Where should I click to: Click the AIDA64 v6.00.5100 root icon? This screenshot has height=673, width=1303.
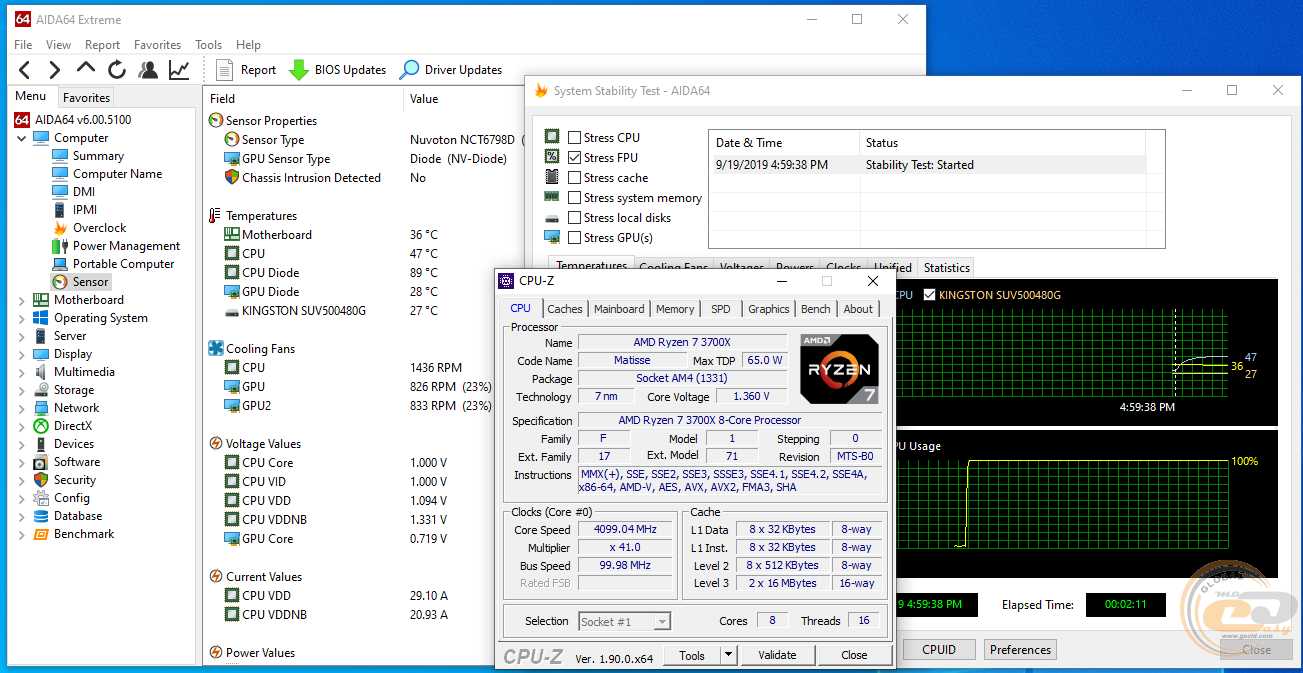[x=22, y=120]
